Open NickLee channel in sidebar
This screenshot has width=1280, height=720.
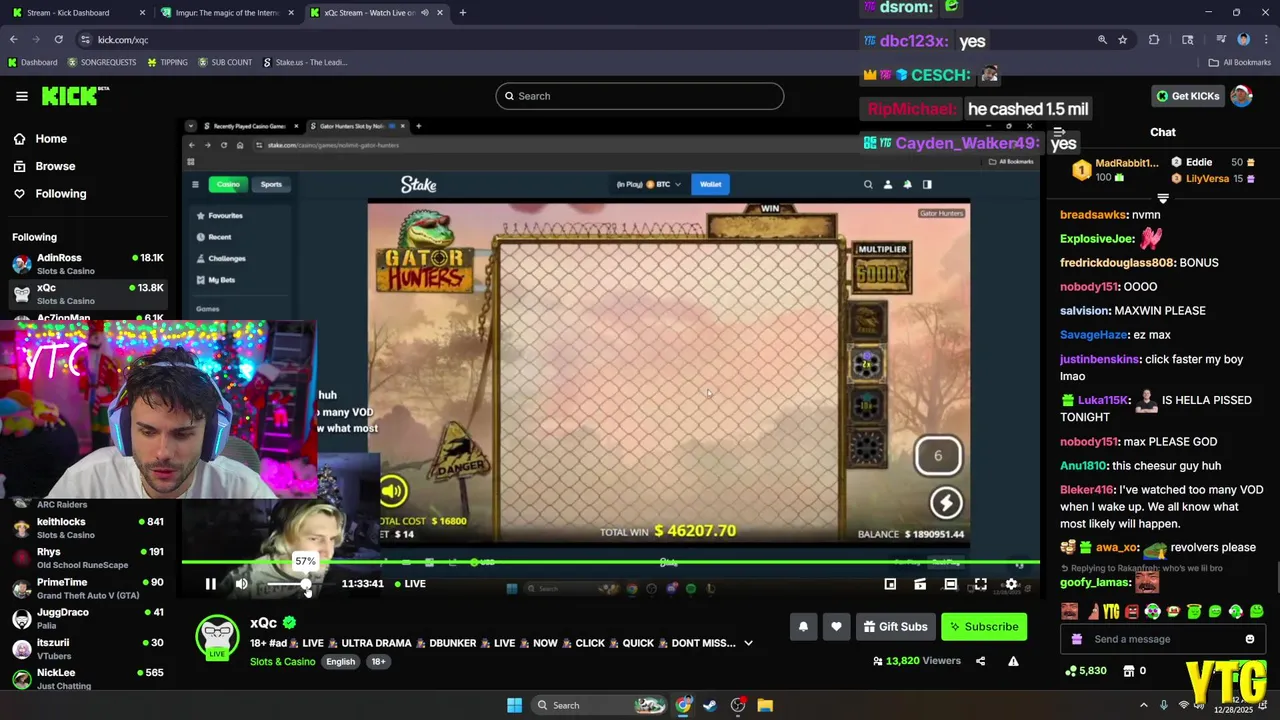[x=88, y=678]
